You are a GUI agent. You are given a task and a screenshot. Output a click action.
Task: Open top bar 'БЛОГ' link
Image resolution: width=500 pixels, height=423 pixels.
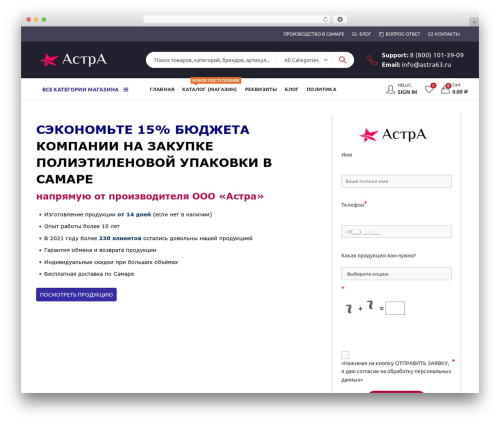tap(362, 34)
